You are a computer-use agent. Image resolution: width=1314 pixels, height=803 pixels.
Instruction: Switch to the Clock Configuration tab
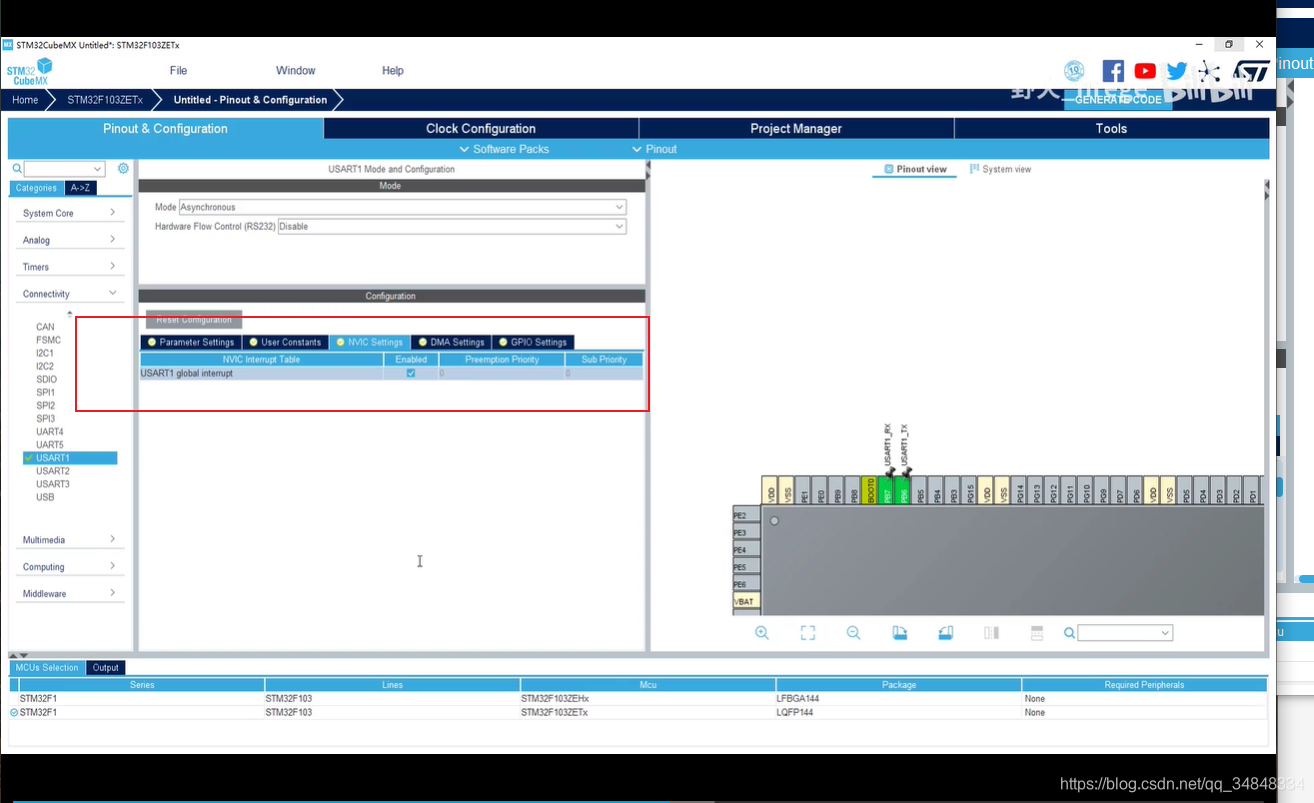click(x=481, y=128)
